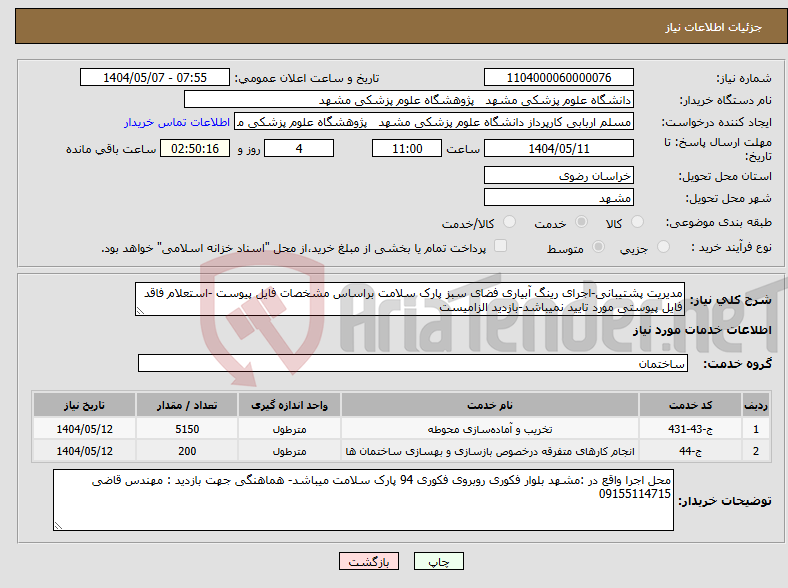The width and height of the screenshot is (788, 588).
Task: Click the چاپ print button
Action: [440, 563]
